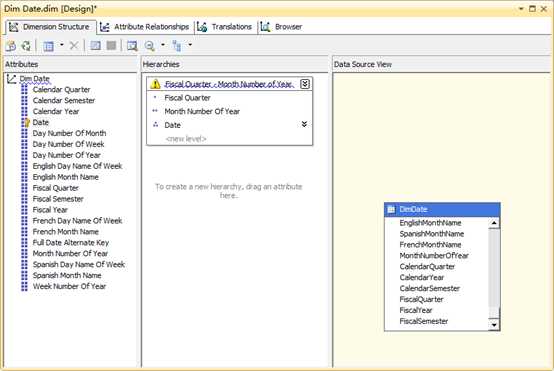Select MonthNumberOfYear column in DimDate table
This screenshot has height=371, width=554.
pos(434,256)
